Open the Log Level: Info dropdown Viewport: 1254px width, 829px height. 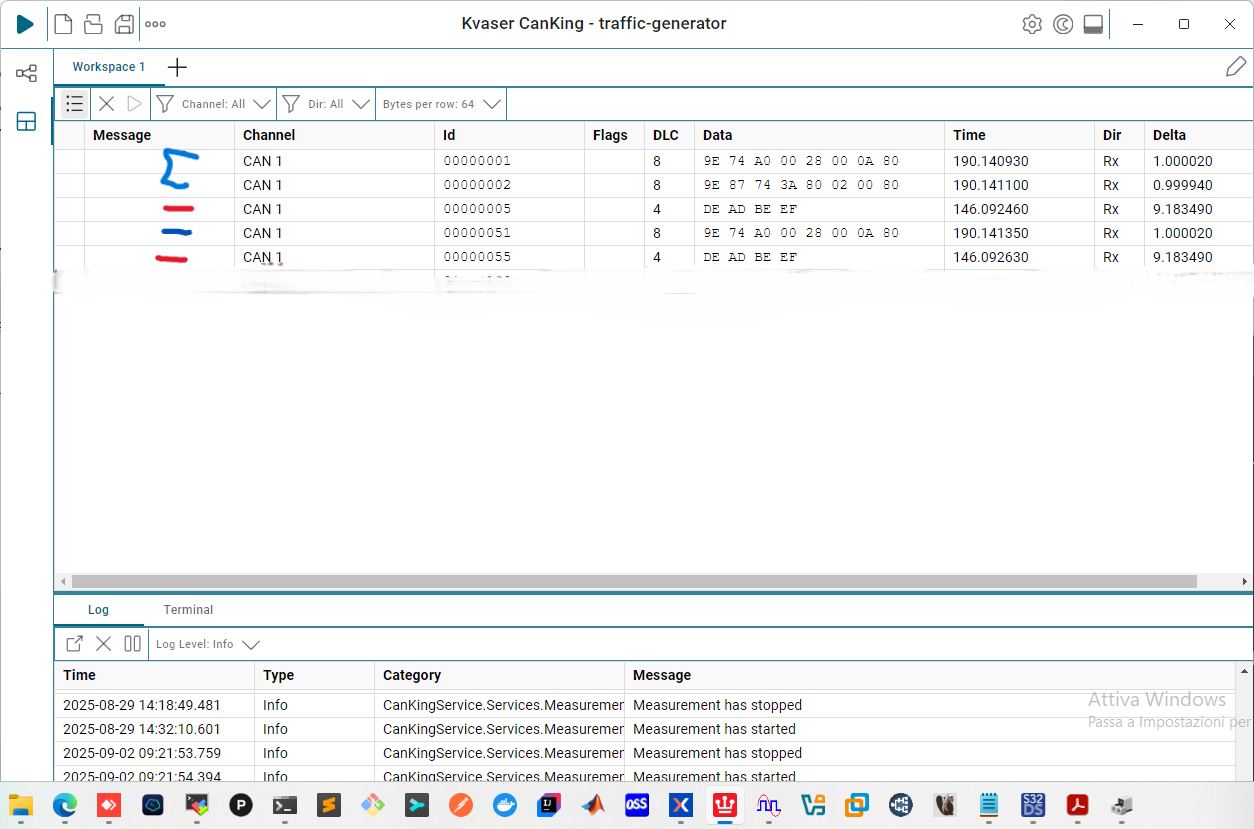point(207,644)
